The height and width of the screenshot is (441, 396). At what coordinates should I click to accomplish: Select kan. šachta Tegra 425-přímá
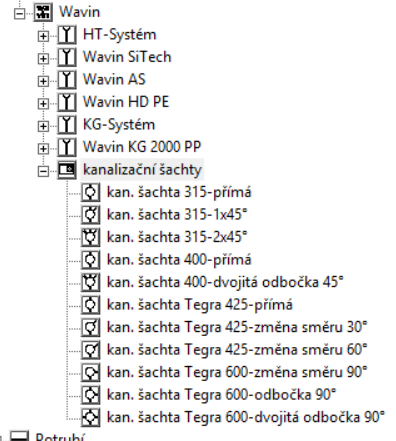pos(200,305)
